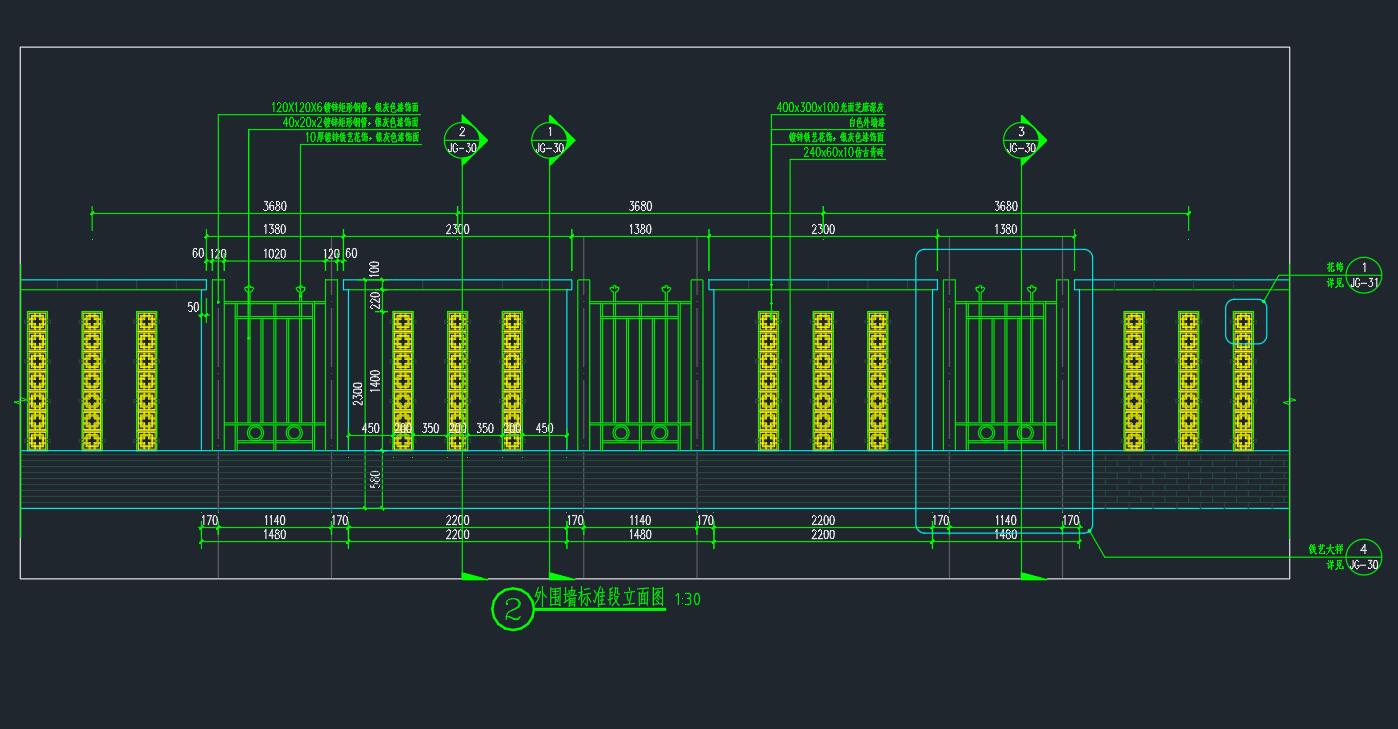1398x729 pixels.
Task: Select detail callout circle 1 JG-31
Action: tap(1364, 275)
